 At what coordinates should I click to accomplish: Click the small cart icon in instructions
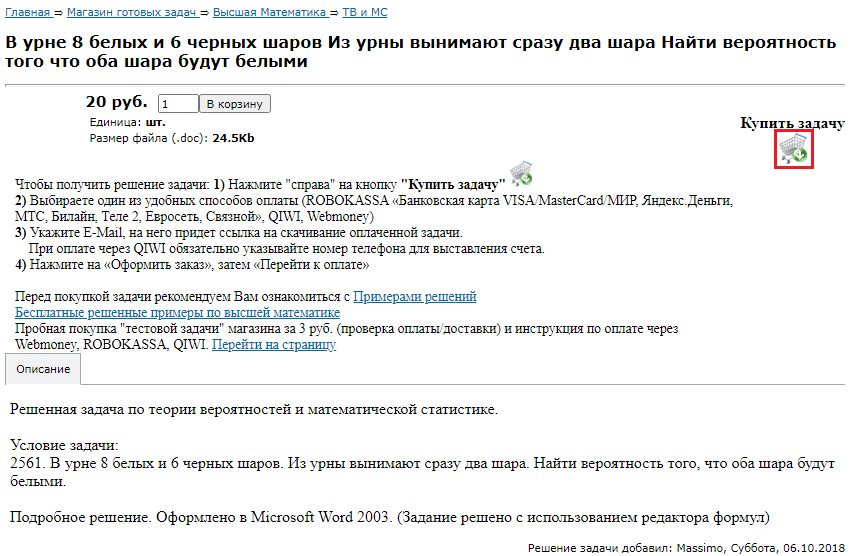521,173
